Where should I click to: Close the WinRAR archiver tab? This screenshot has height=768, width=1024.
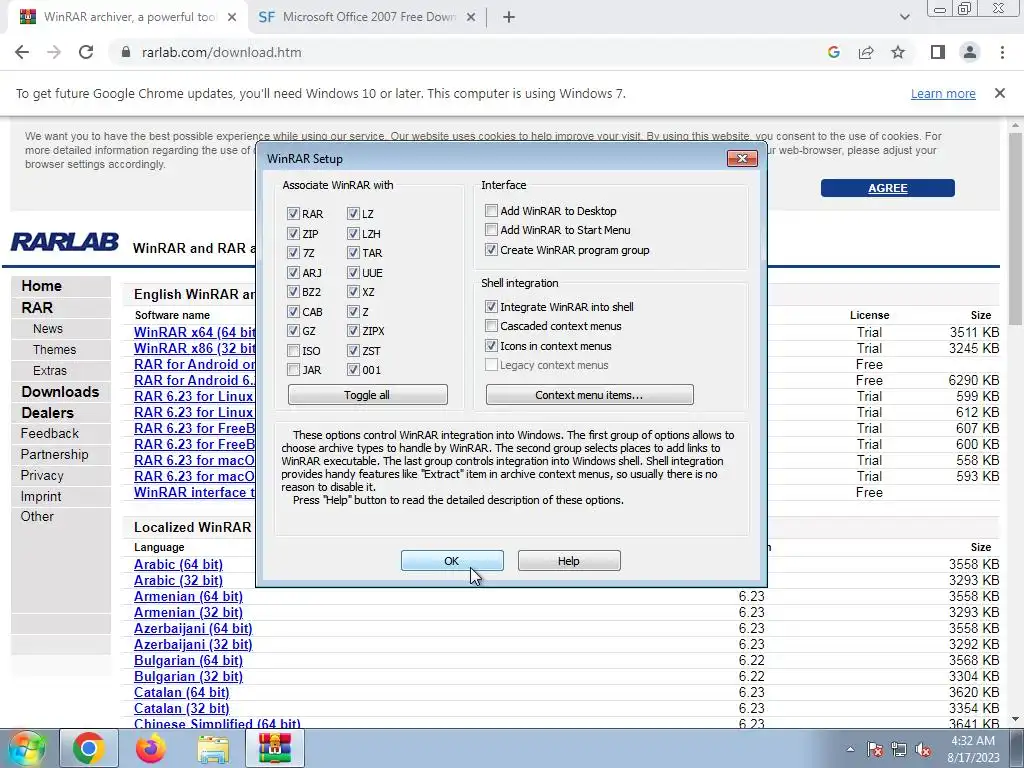[x=232, y=17]
